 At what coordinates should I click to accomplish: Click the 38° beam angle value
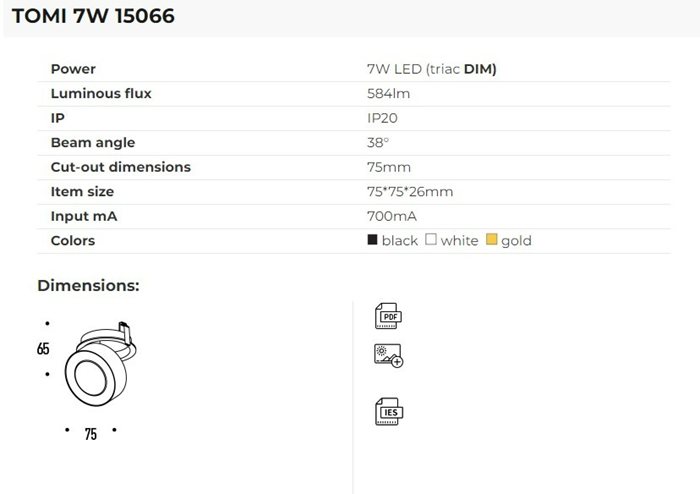[378, 143]
